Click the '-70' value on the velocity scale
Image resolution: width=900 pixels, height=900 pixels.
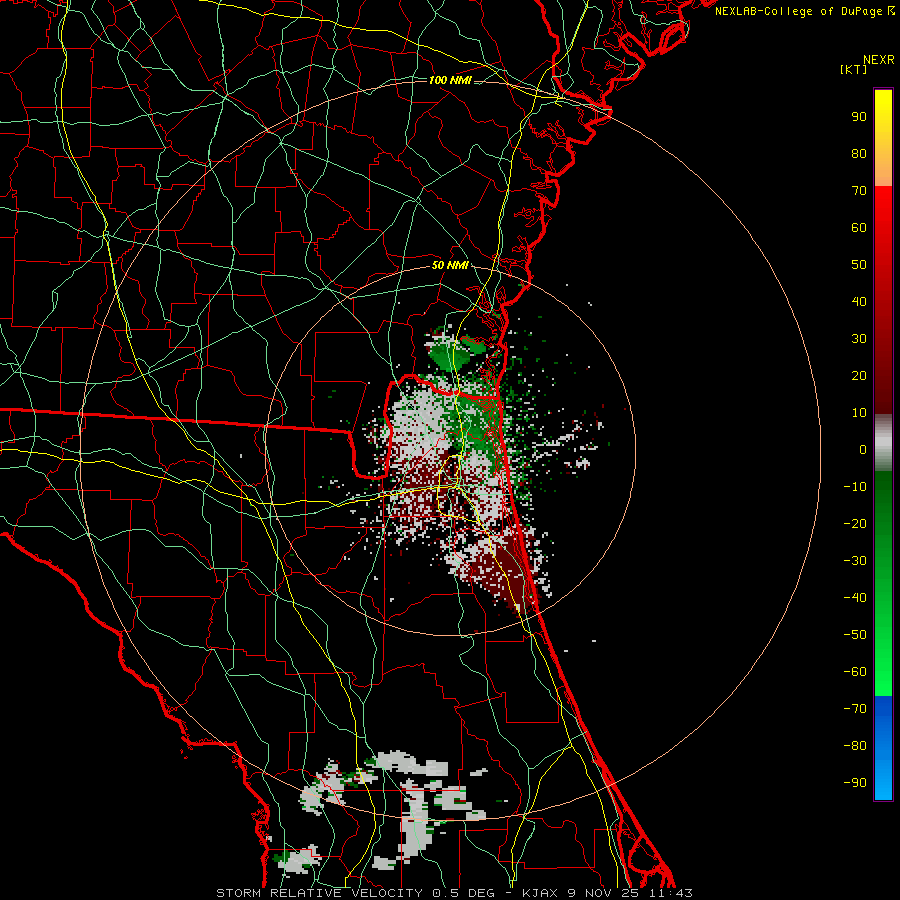point(855,709)
